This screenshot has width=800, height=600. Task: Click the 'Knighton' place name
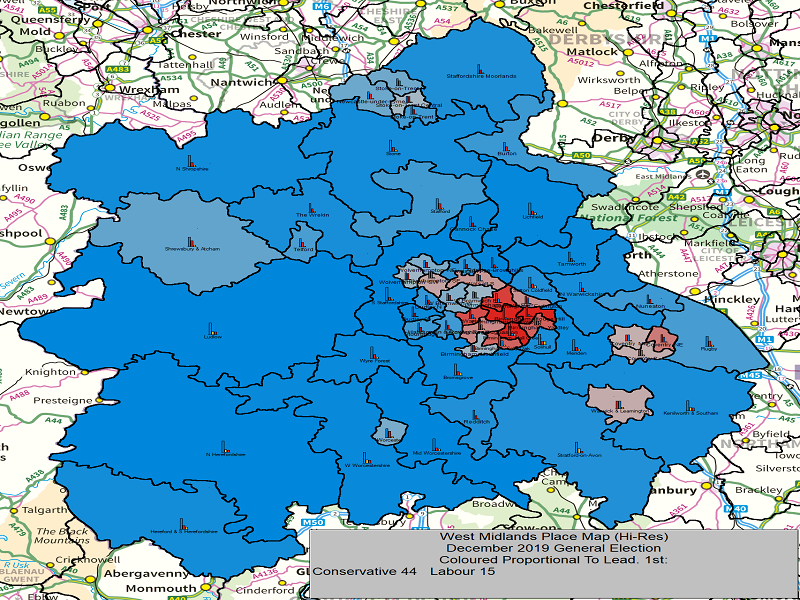51,372
